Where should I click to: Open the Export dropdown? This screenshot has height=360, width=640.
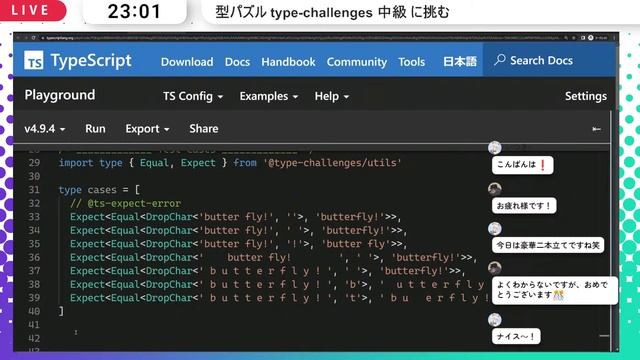pos(147,129)
